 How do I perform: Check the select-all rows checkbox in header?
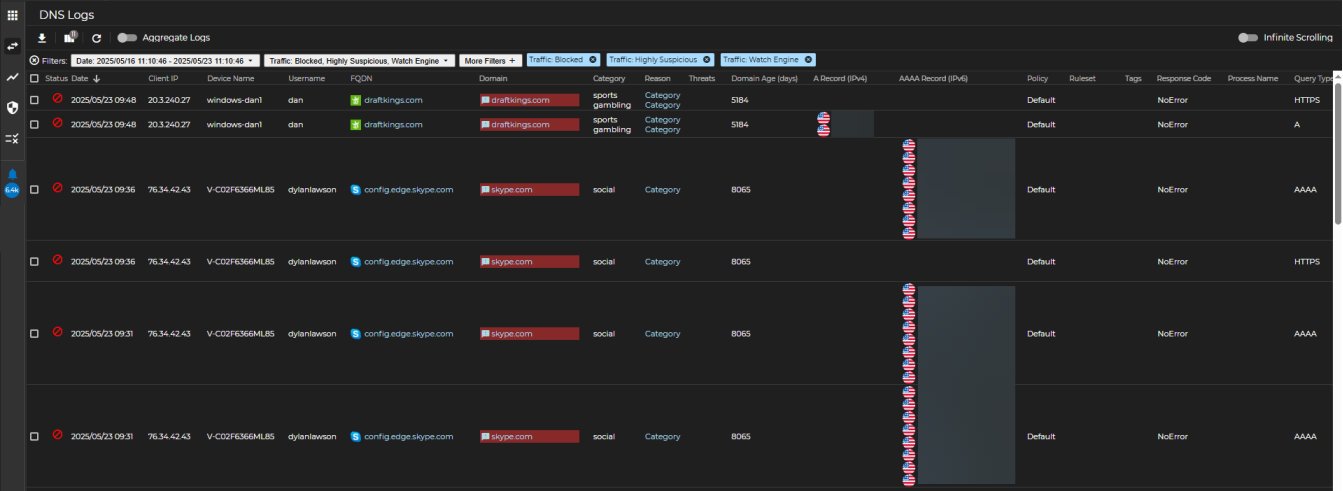[x=34, y=78]
